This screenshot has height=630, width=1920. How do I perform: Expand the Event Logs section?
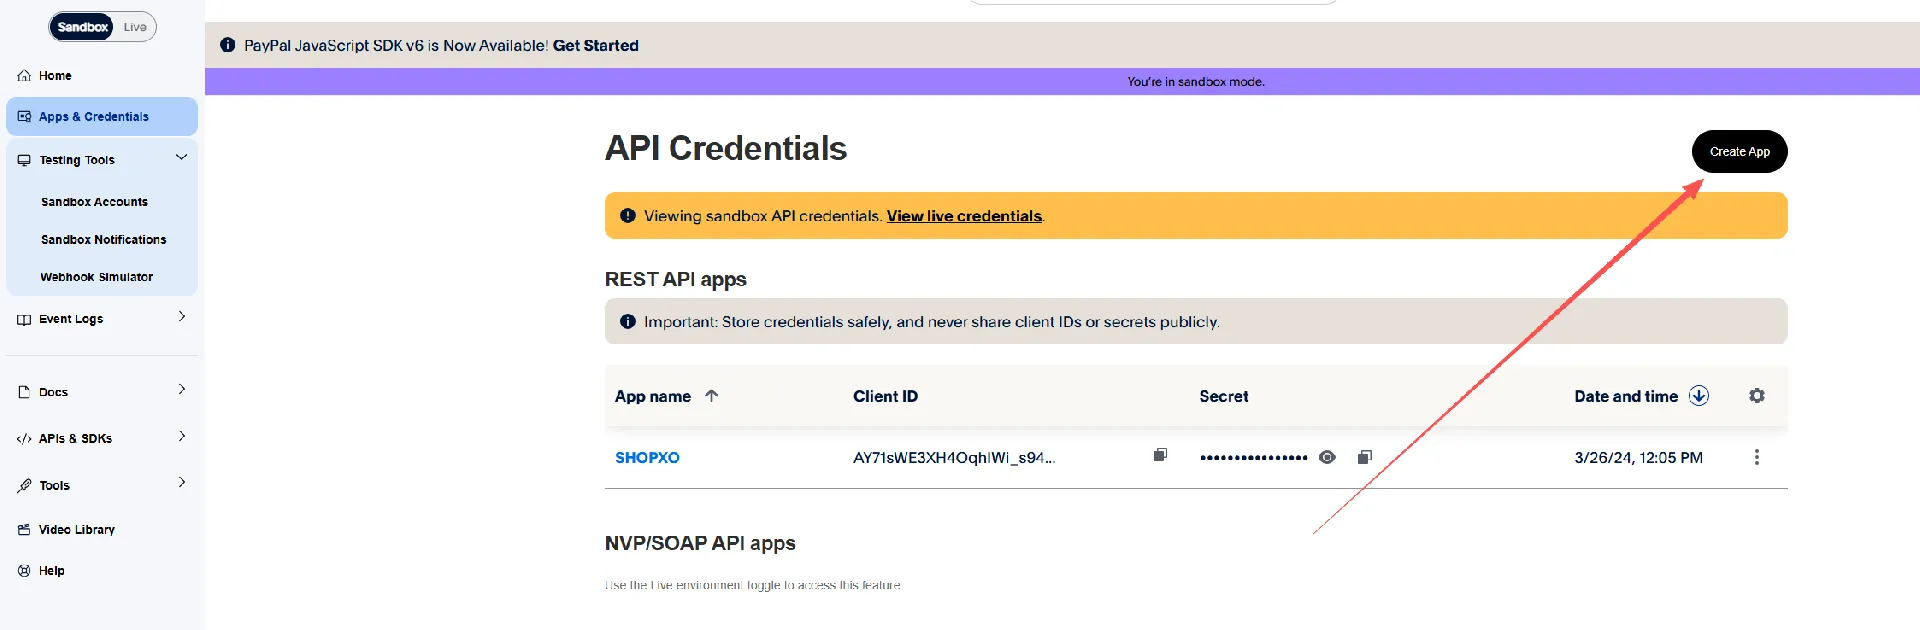181,317
